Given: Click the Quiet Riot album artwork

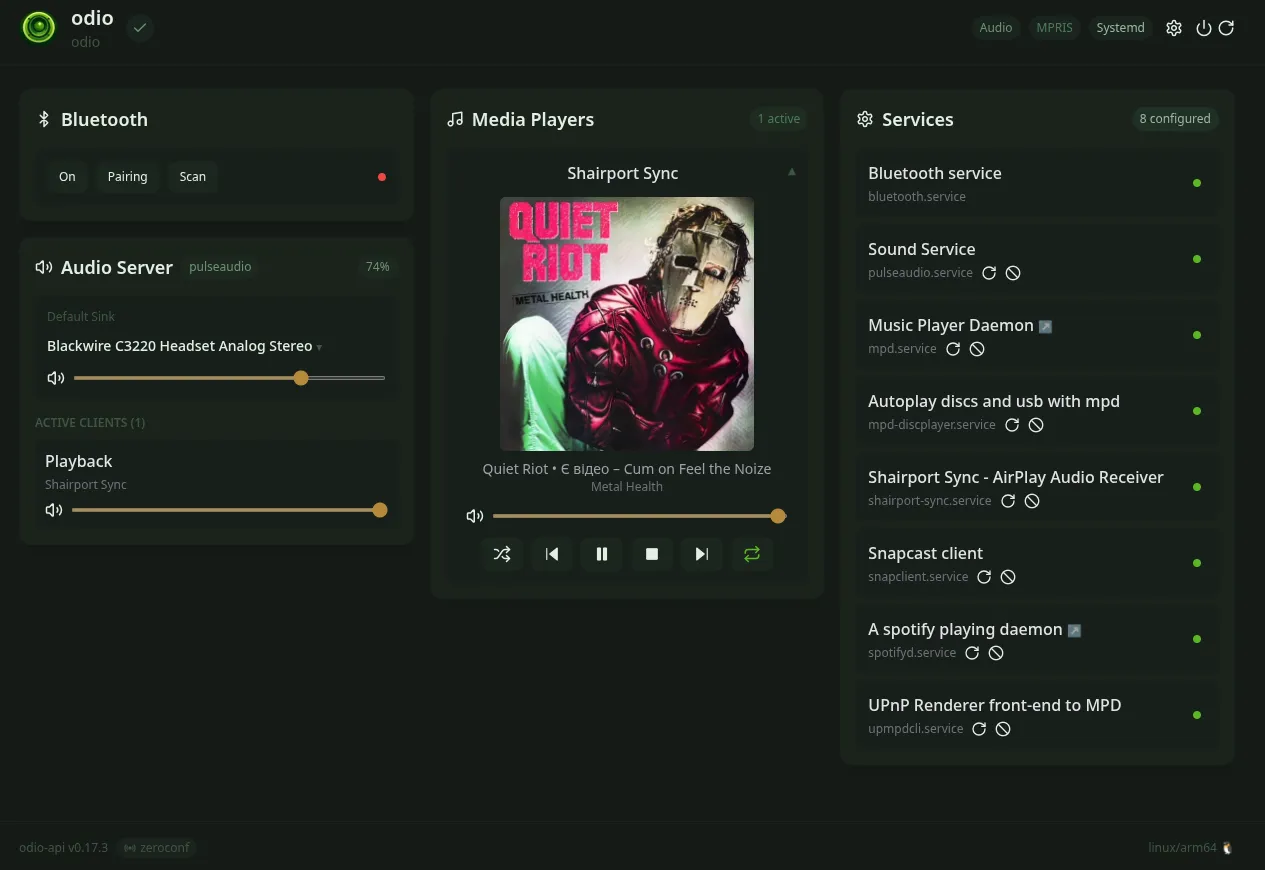Looking at the screenshot, I should [x=627, y=324].
